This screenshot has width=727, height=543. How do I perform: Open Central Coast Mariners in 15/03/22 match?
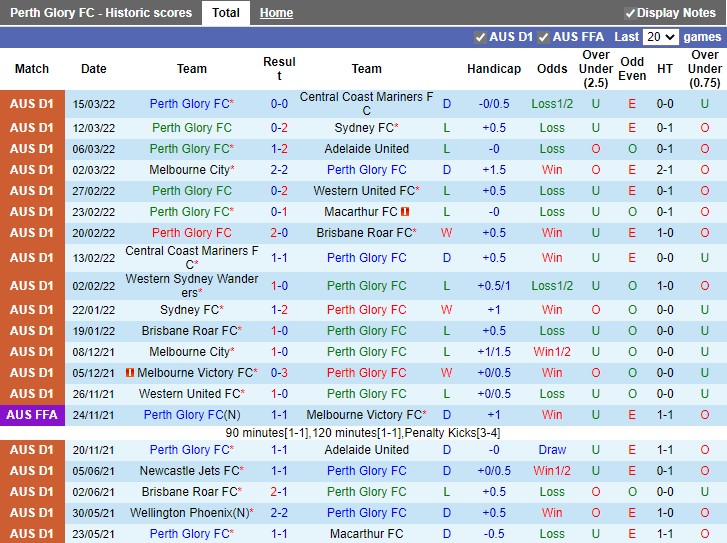(366, 104)
